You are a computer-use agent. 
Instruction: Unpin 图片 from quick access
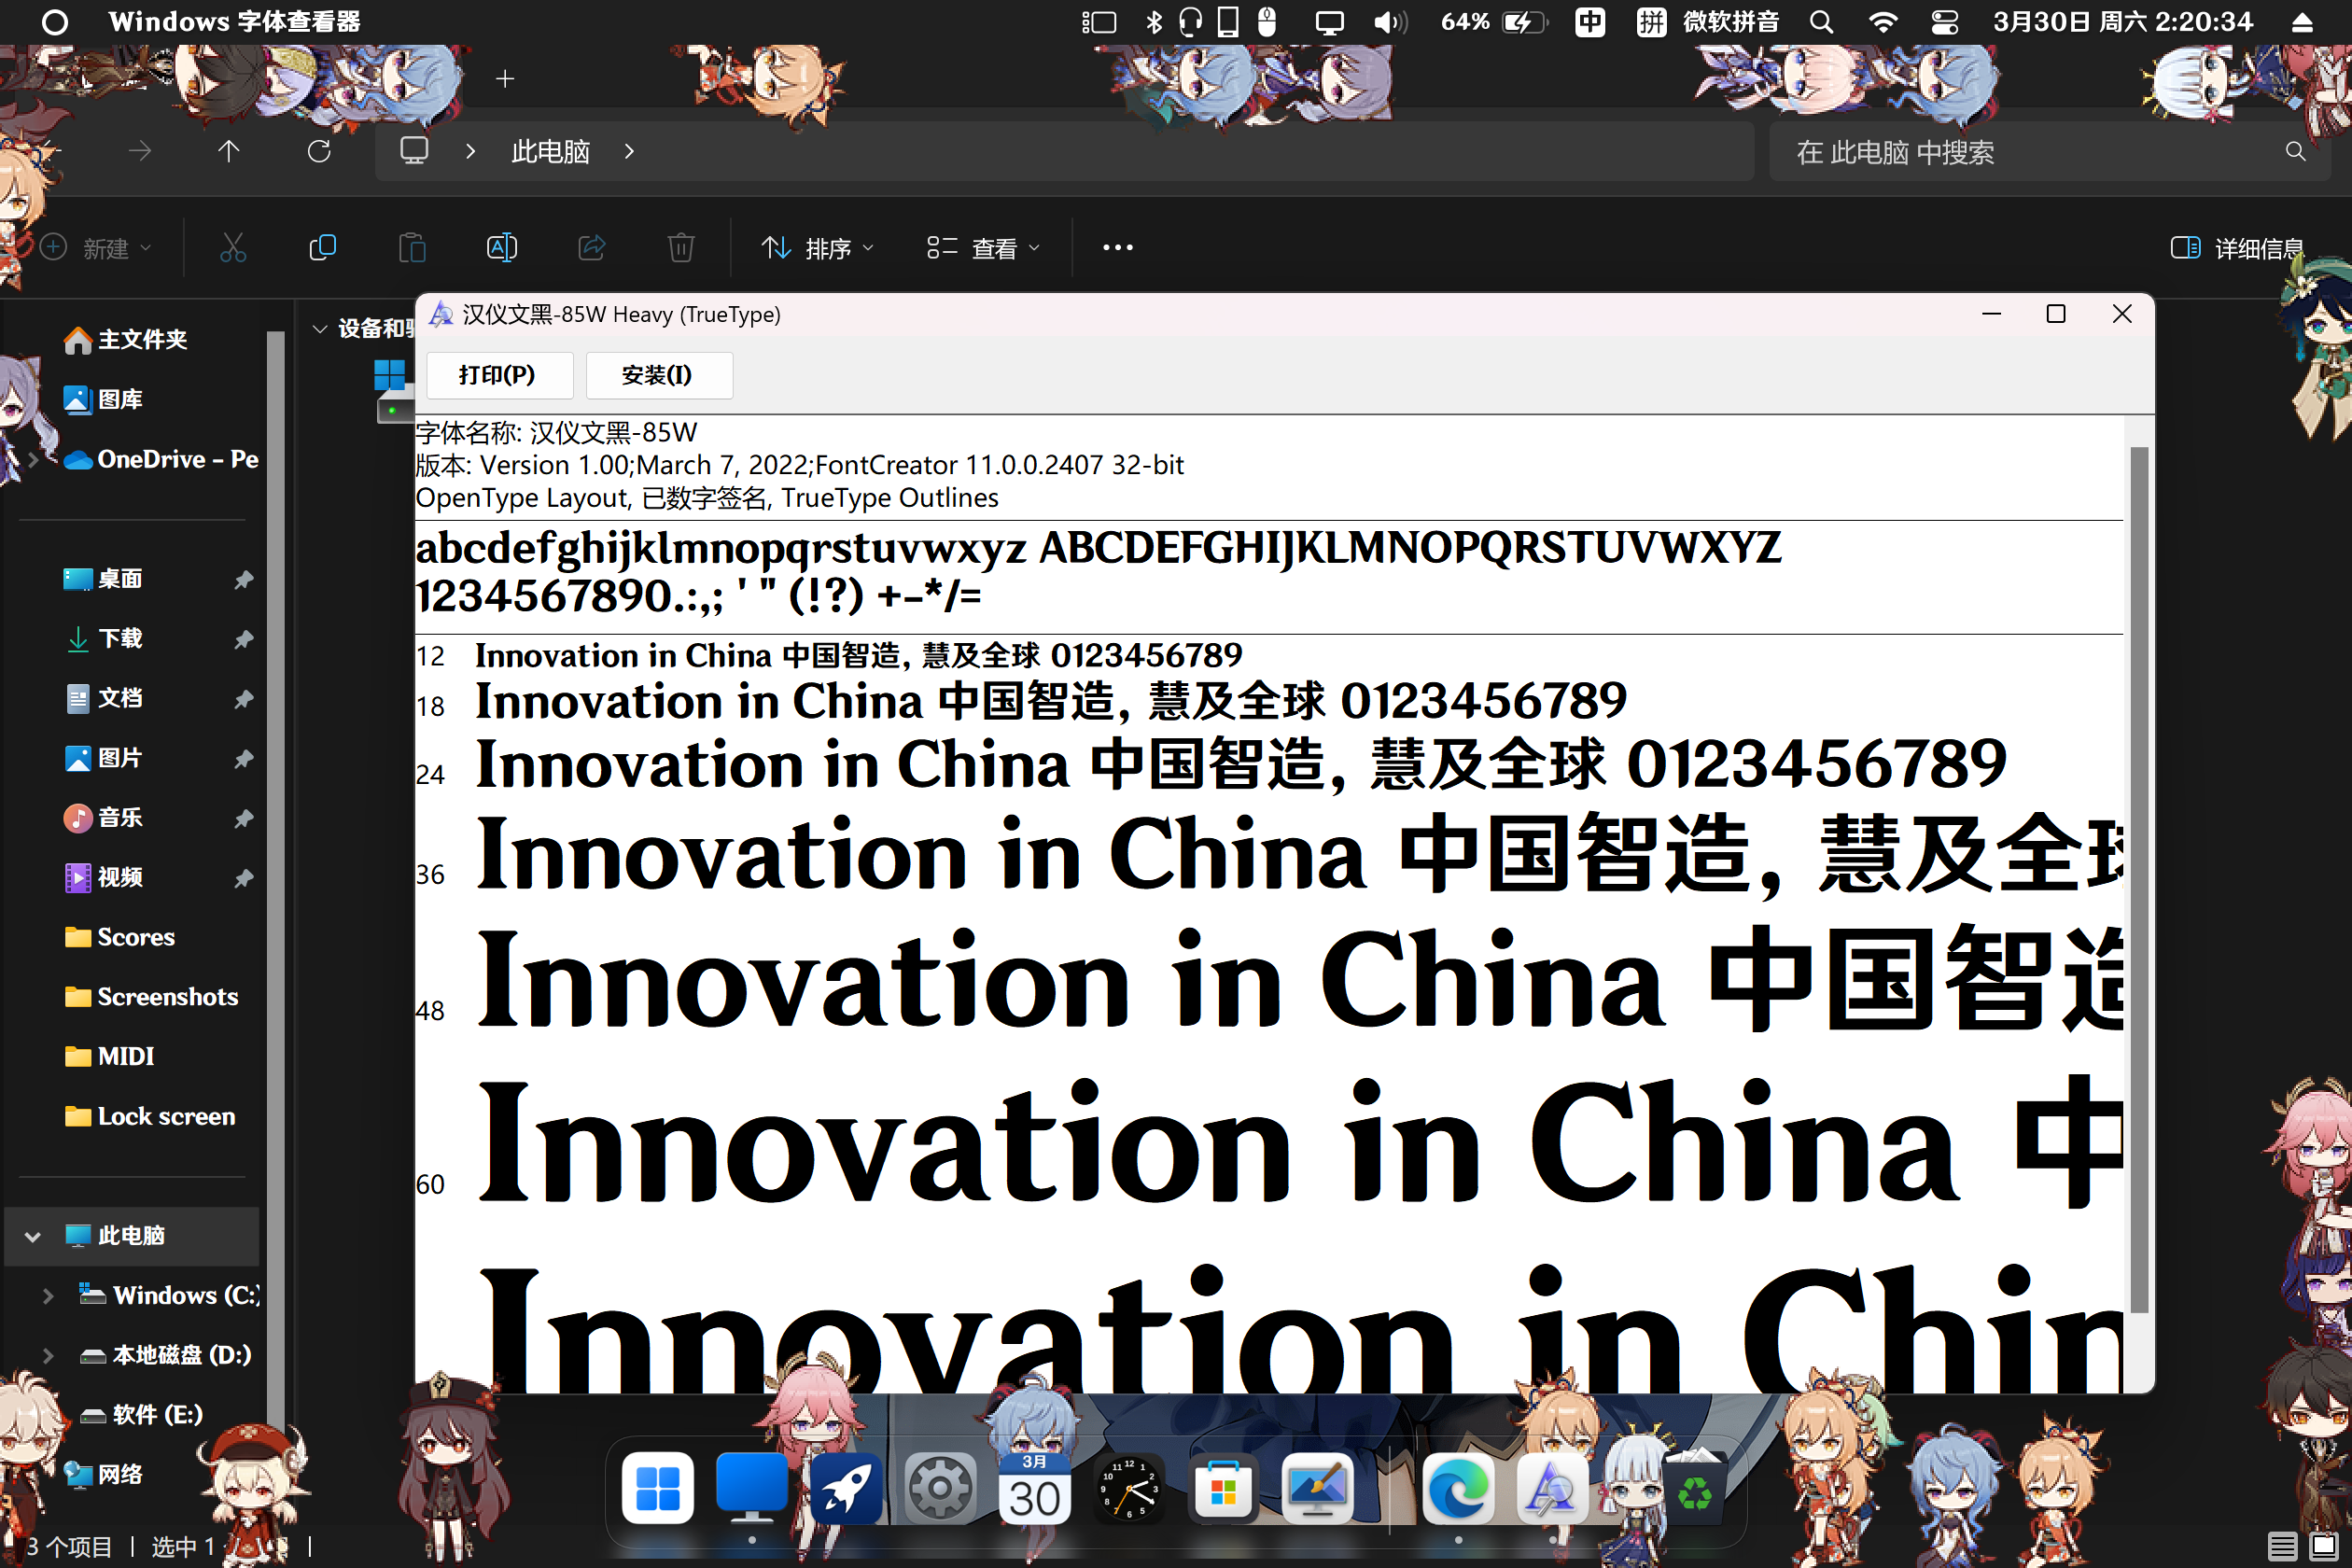tap(243, 758)
